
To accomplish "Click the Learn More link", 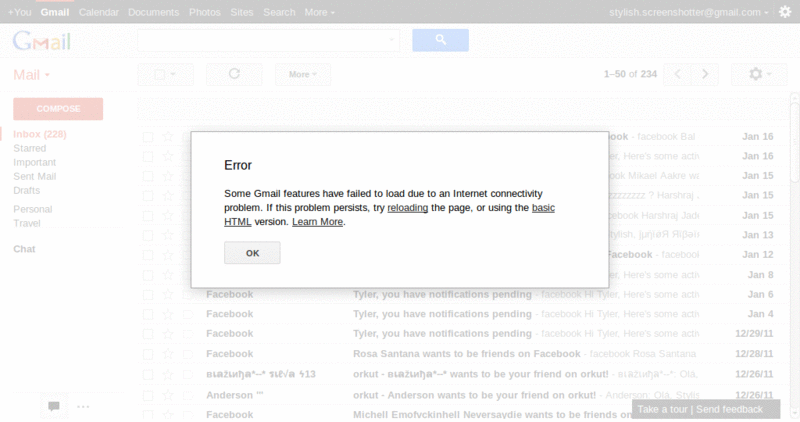I will tap(317, 221).
